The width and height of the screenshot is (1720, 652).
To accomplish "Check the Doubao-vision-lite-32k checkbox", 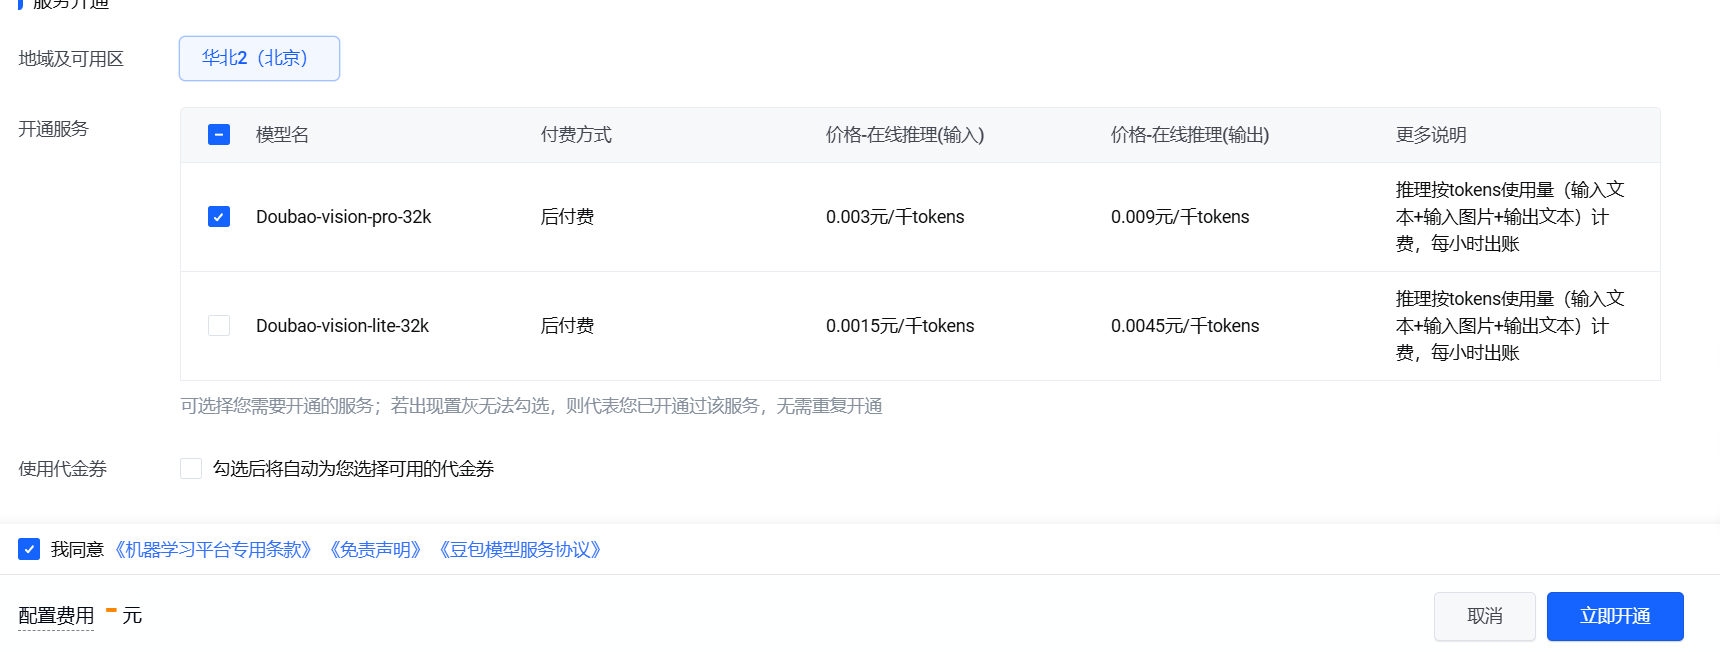I will click(x=219, y=326).
